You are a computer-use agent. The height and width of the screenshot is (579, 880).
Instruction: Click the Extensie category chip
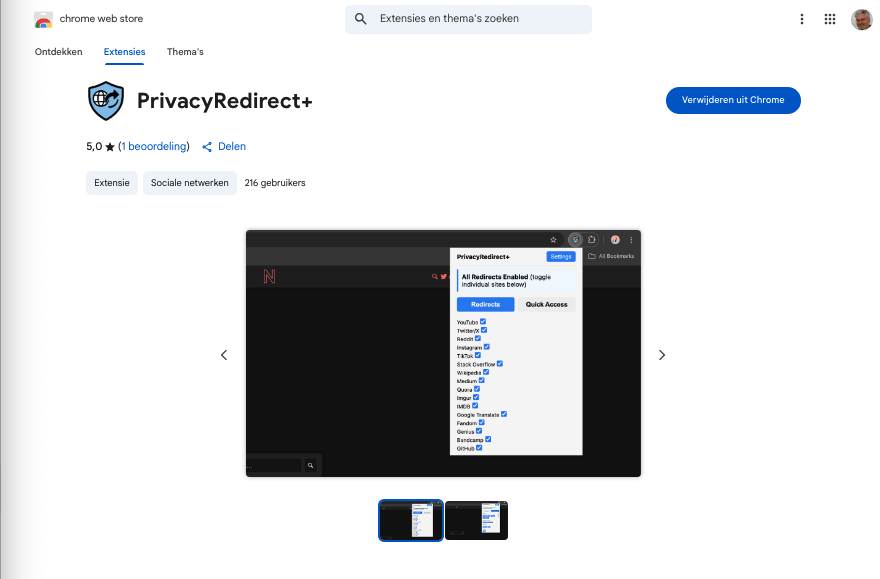(112, 183)
